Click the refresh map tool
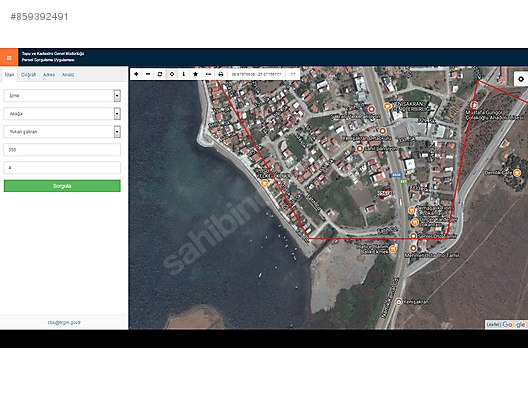Image resolution: width=528 pixels, height=396 pixels. pos(160,74)
